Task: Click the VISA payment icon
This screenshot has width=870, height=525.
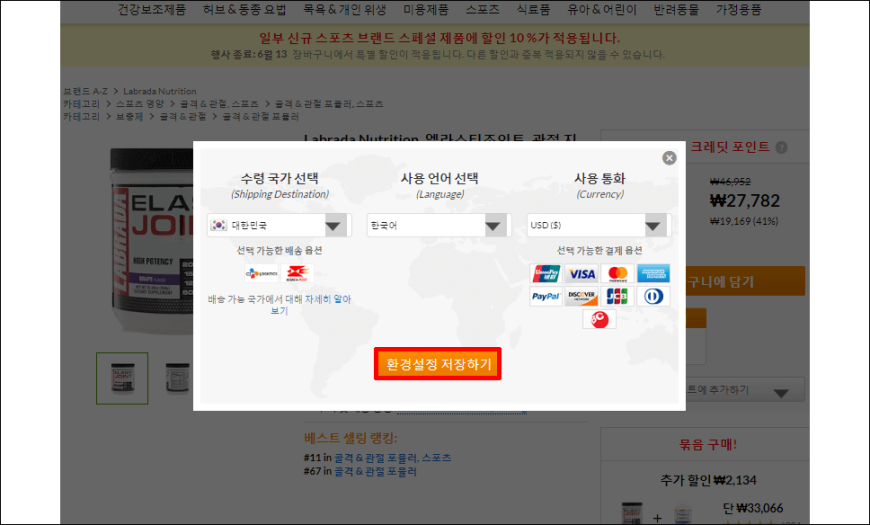Action: click(x=581, y=274)
